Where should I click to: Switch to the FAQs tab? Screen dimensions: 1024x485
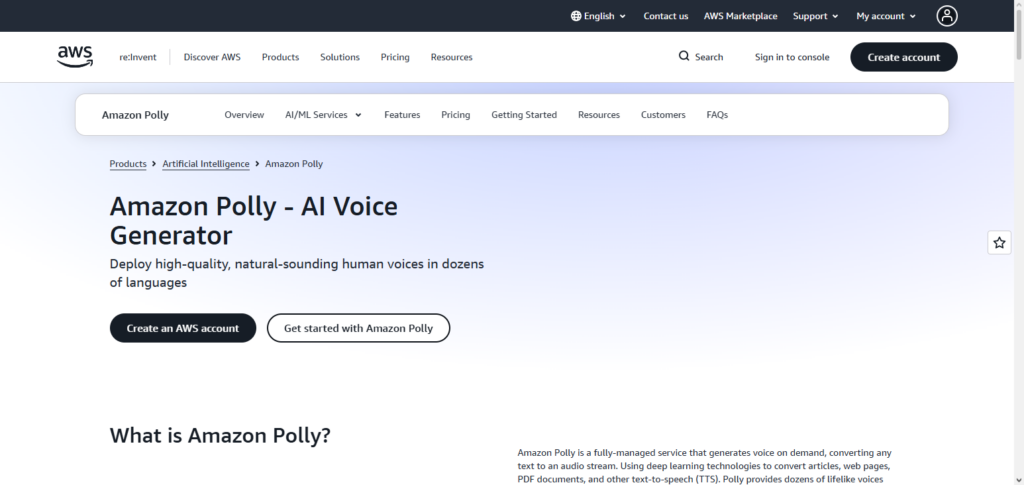pyautogui.click(x=717, y=115)
